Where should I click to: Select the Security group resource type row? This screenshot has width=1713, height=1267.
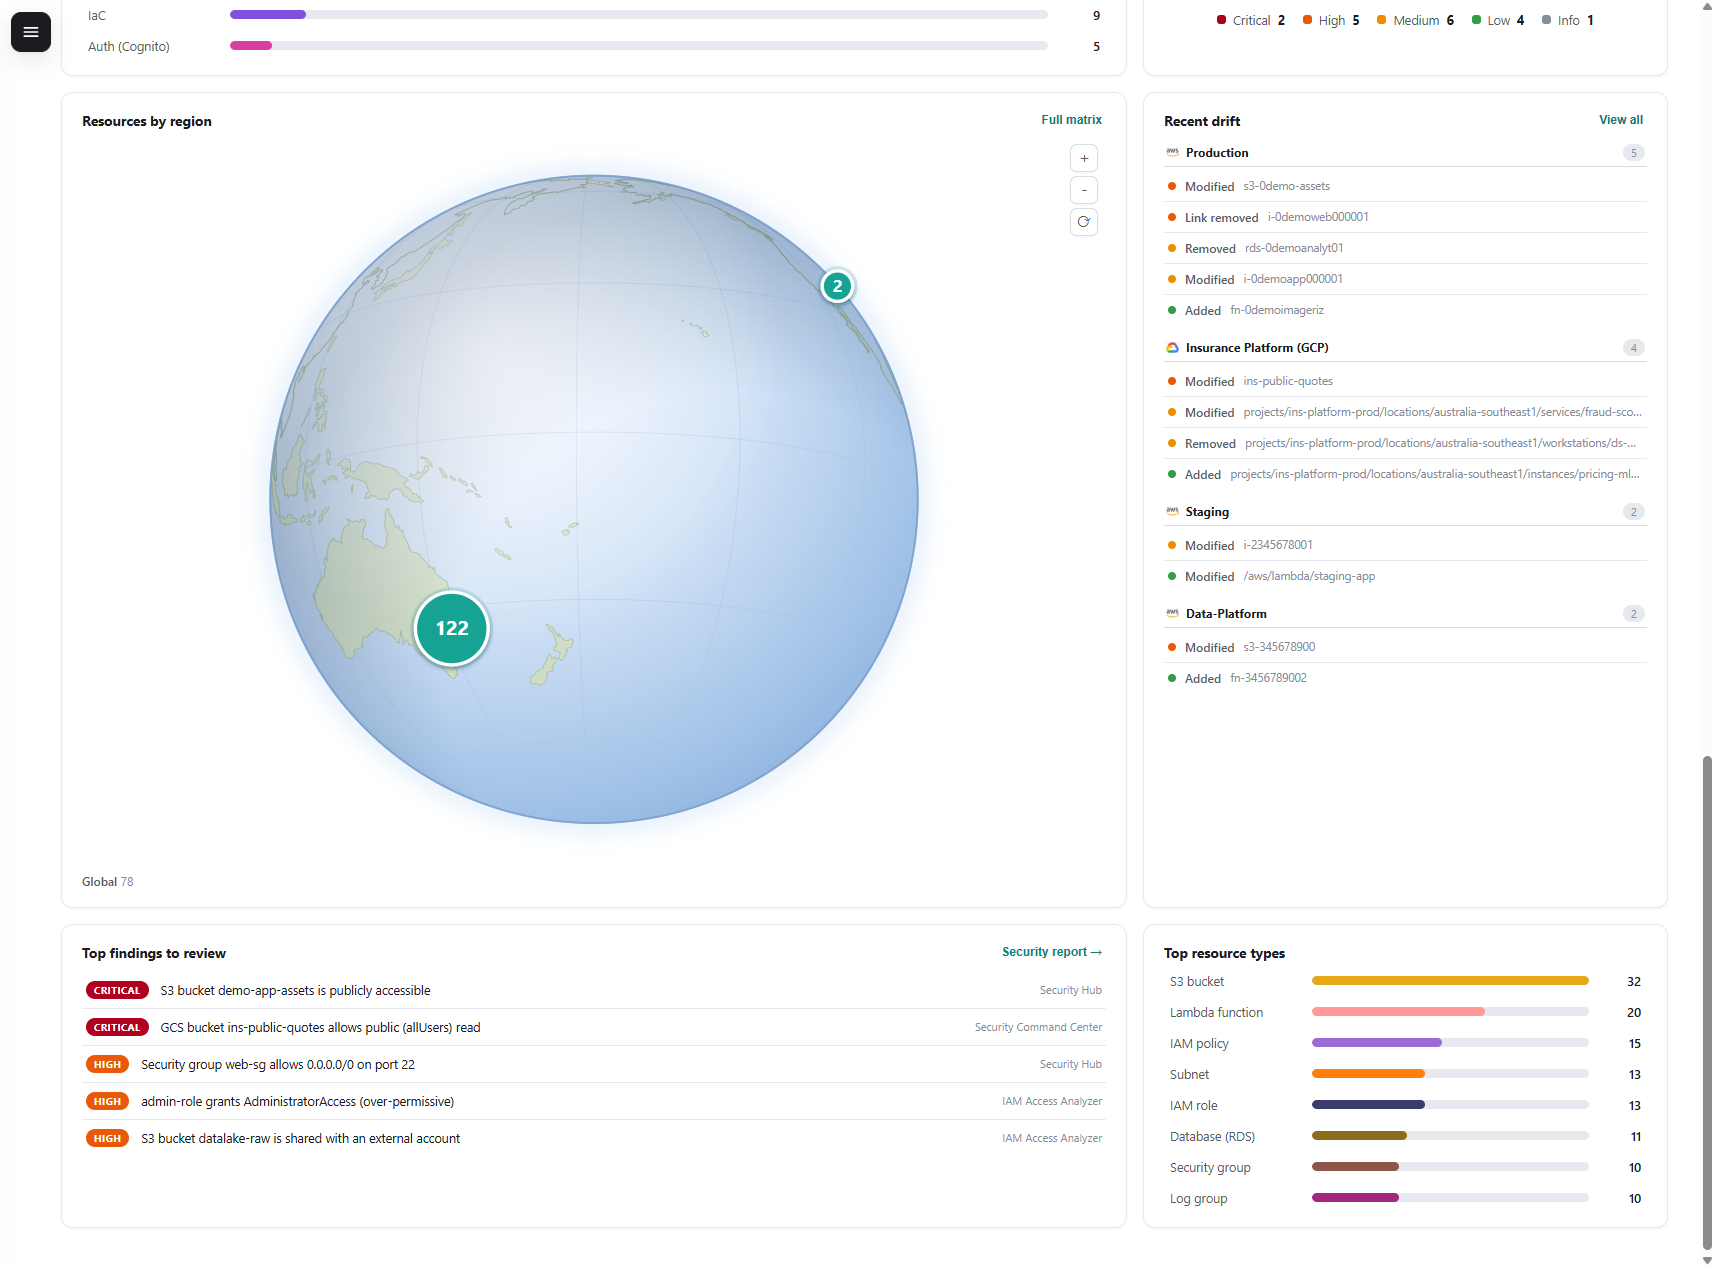[1405, 1168]
